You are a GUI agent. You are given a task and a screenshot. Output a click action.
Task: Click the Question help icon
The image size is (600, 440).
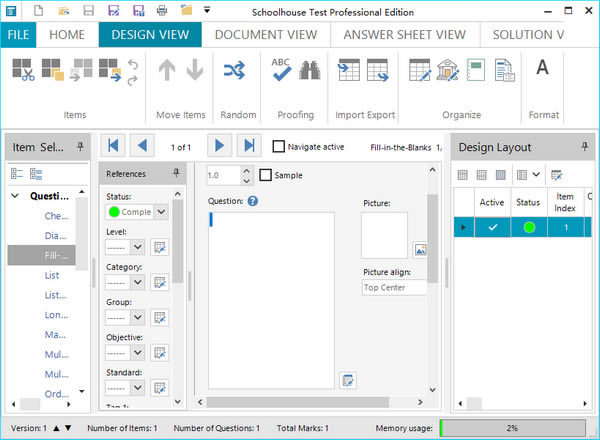253,201
